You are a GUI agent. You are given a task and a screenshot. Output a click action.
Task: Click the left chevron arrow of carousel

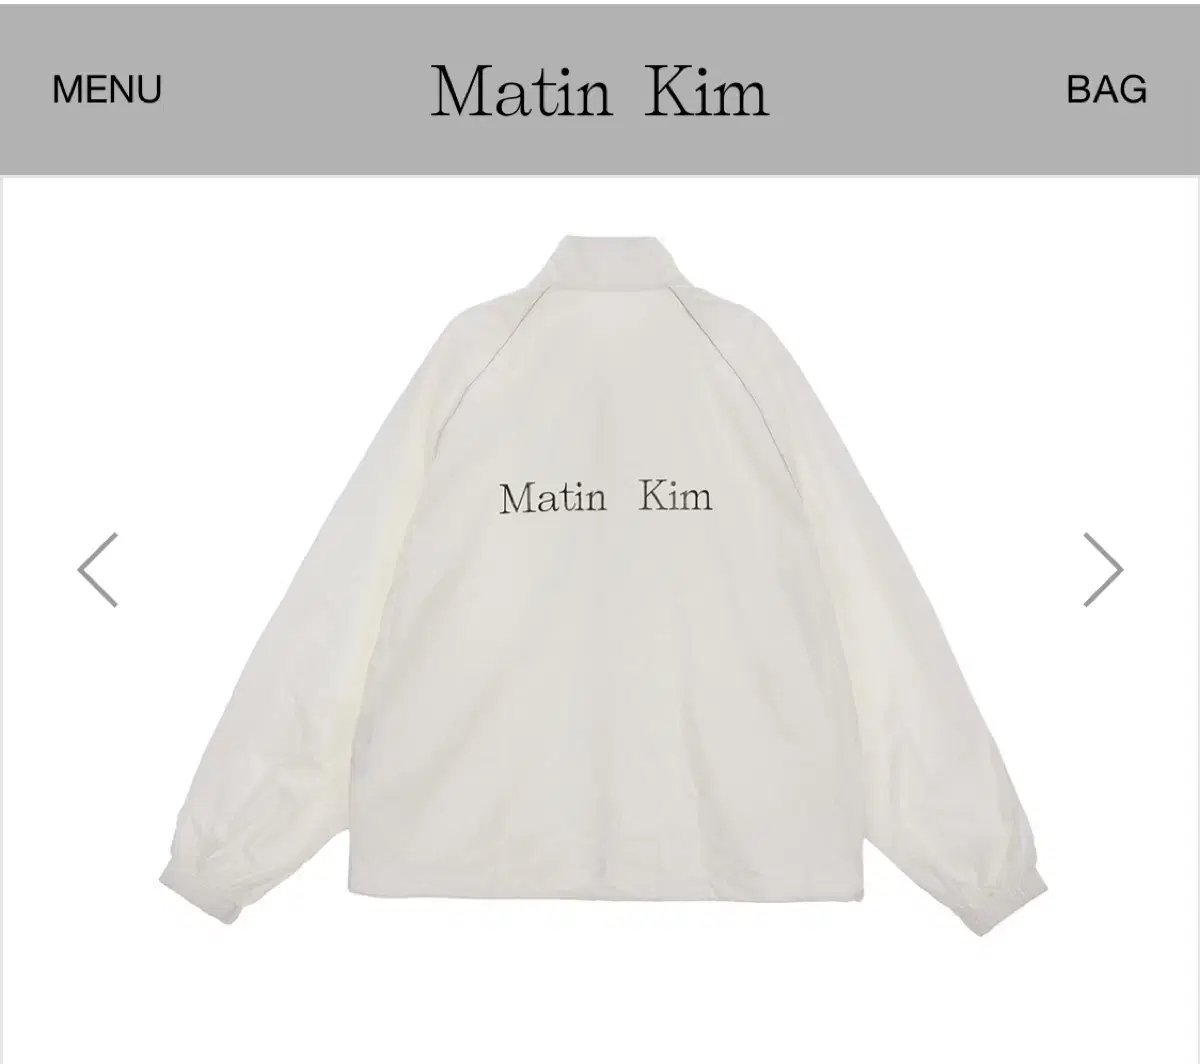click(x=97, y=569)
